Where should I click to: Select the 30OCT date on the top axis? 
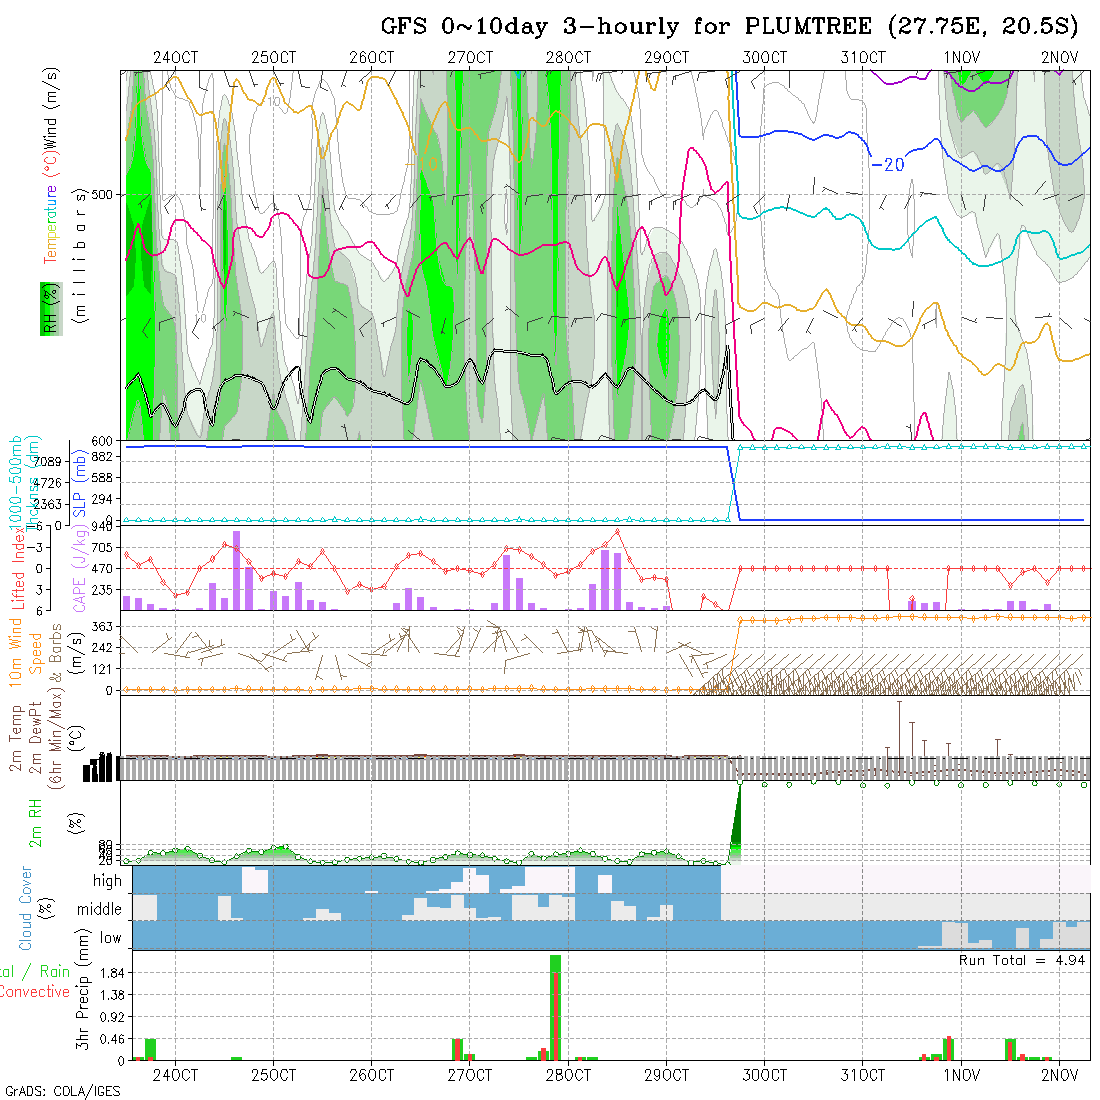tap(764, 57)
